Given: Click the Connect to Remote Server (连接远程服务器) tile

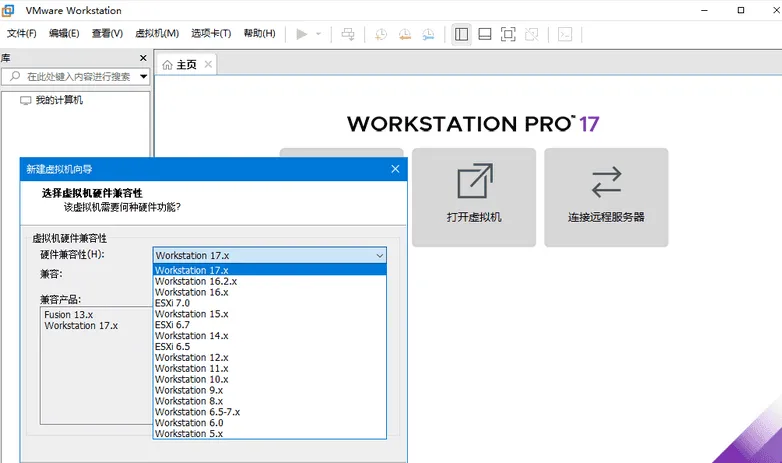Looking at the screenshot, I should 606,197.
